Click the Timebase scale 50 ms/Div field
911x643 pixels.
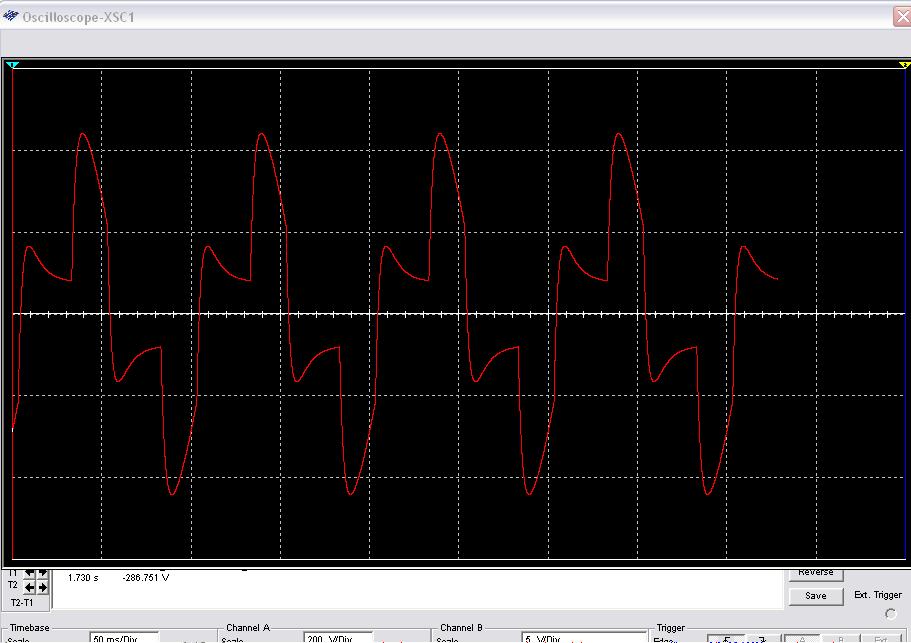pos(124,638)
